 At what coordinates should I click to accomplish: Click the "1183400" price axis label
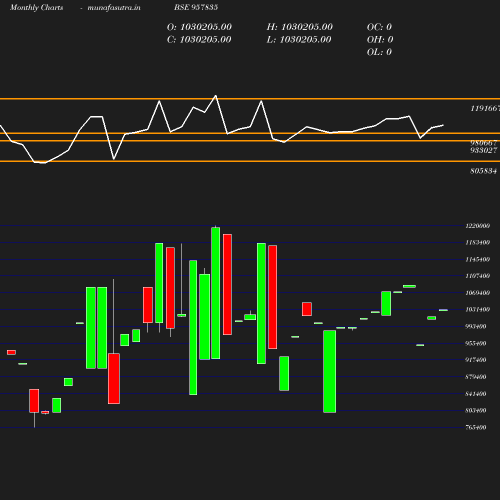pyautogui.click(x=478, y=243)
